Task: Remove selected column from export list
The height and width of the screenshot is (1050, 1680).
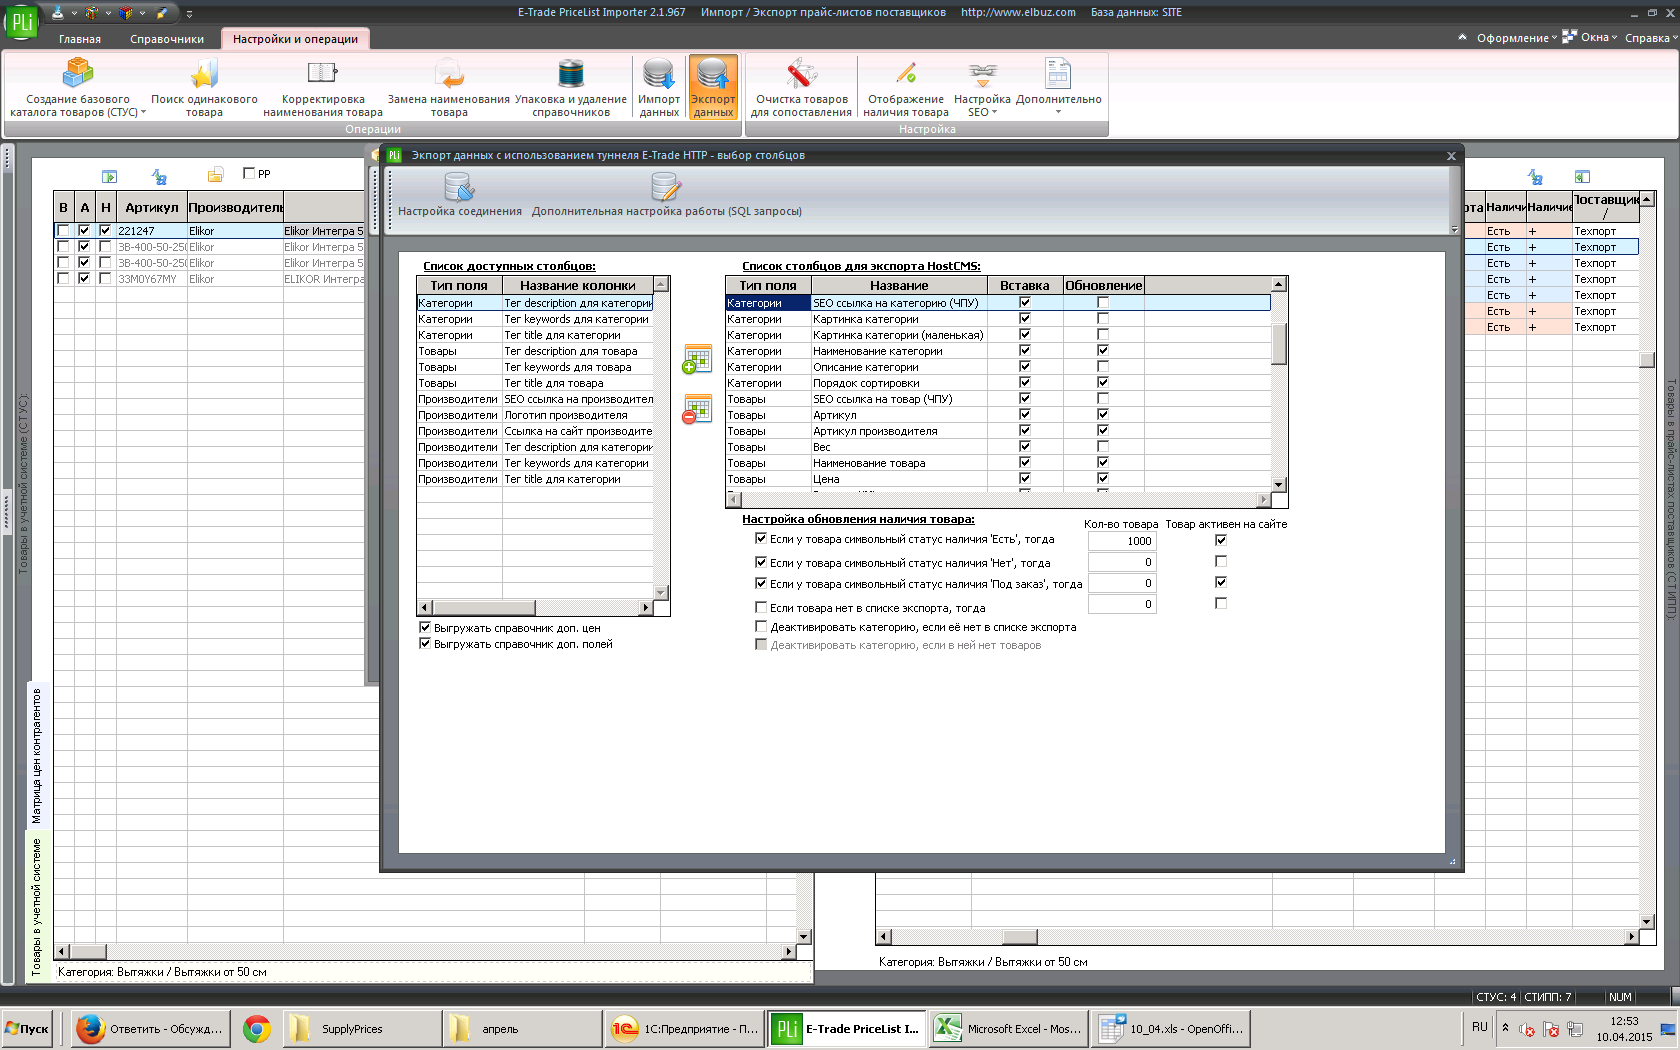Action: click(x=697, y=409)
